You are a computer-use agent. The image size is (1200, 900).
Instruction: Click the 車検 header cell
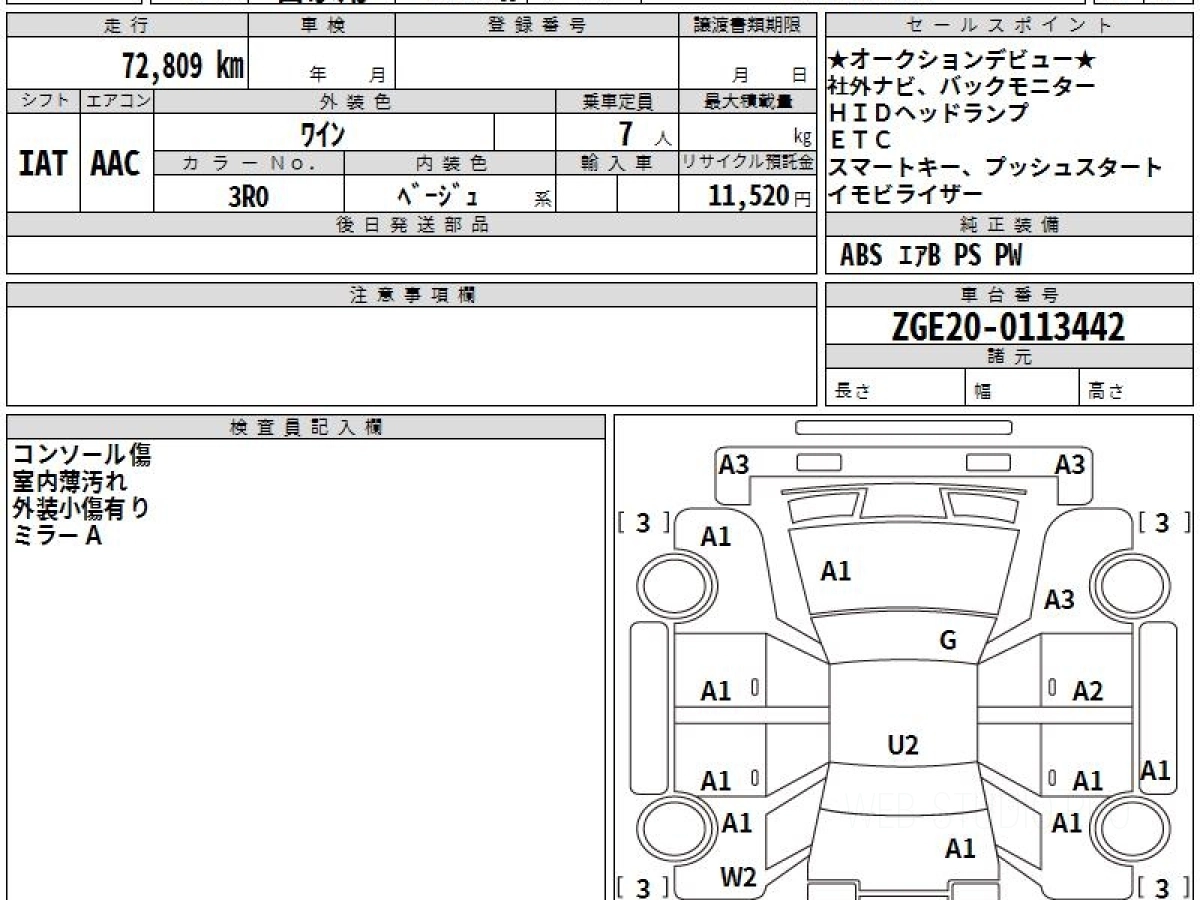point(322,26)
